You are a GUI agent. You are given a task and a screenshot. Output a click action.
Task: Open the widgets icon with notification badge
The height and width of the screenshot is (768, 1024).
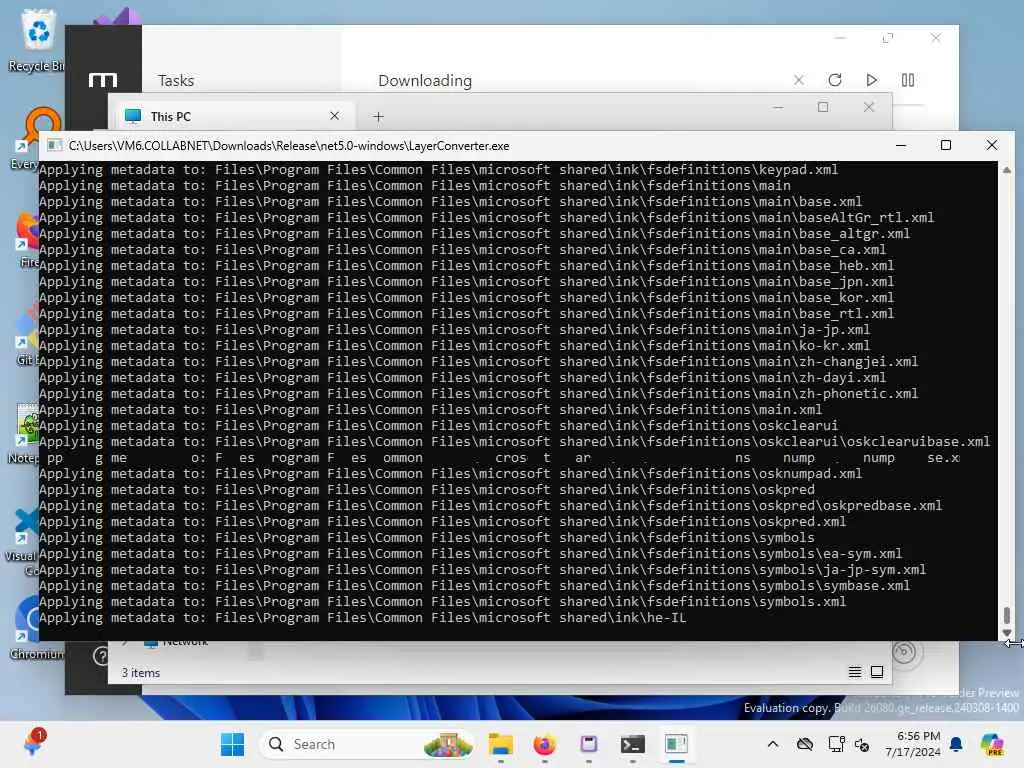tap(33, 744)
